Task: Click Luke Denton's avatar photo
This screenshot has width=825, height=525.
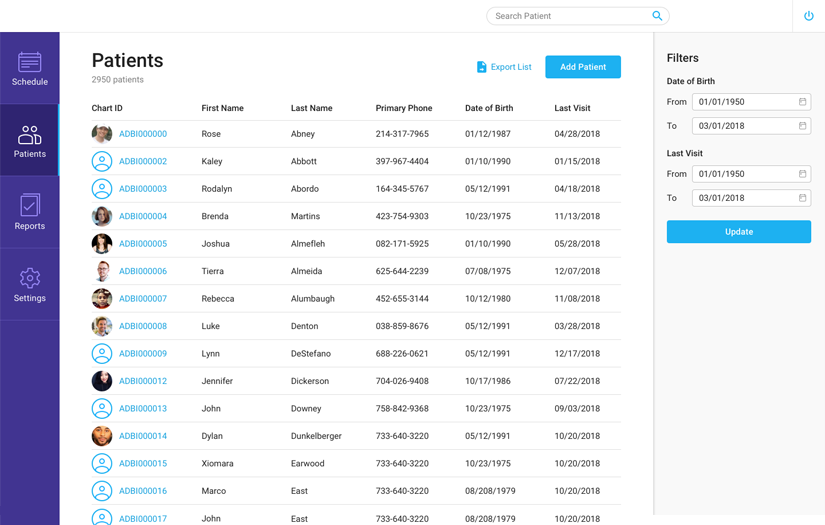Action: (102, 326)
